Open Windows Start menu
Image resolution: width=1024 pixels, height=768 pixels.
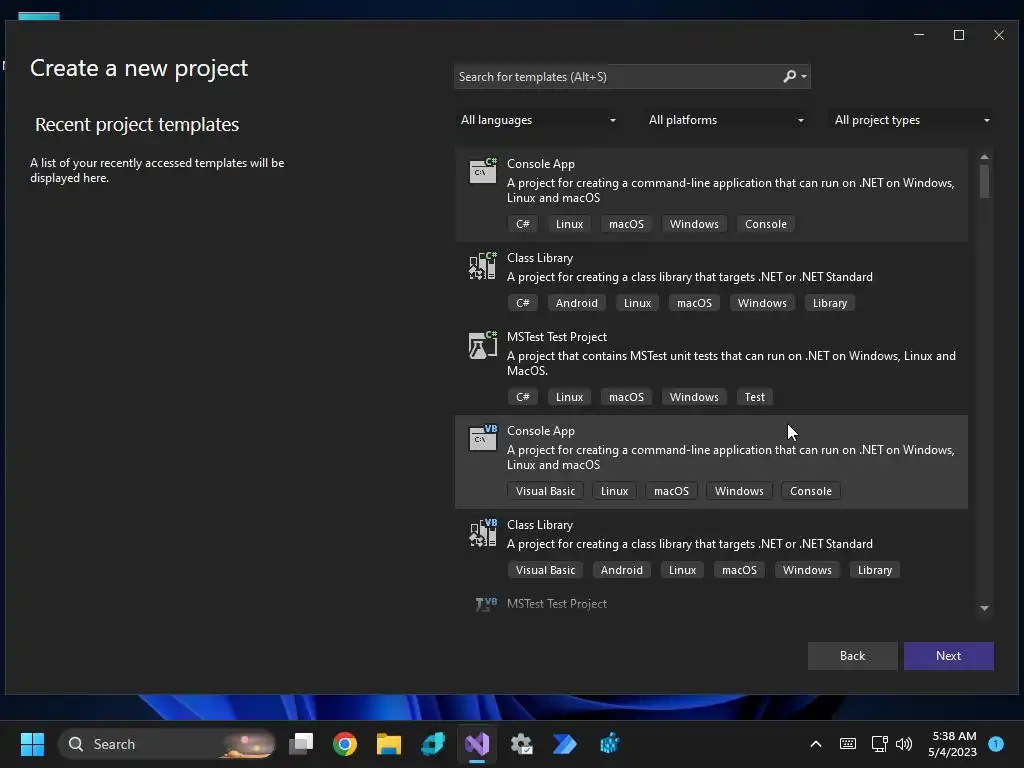32,744
